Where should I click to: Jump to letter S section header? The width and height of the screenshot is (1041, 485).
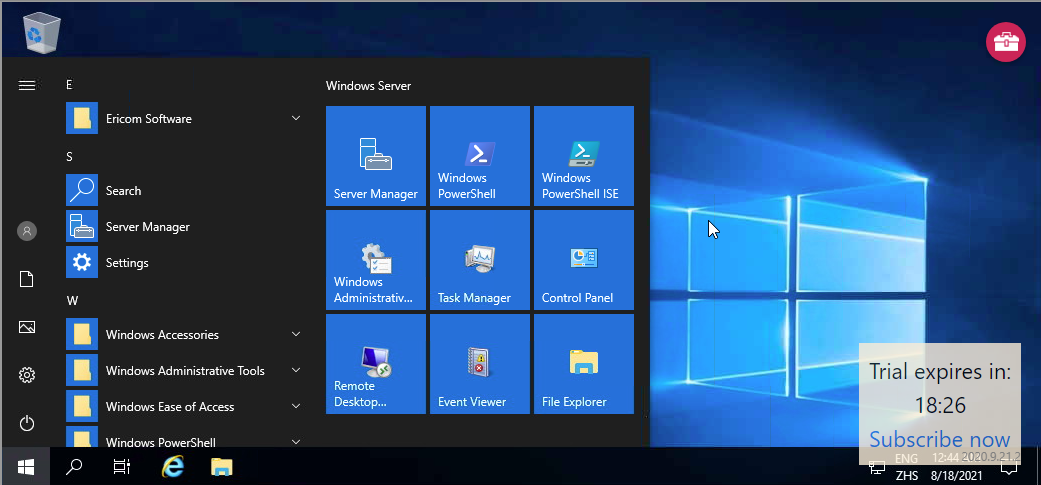coord(69,157)
